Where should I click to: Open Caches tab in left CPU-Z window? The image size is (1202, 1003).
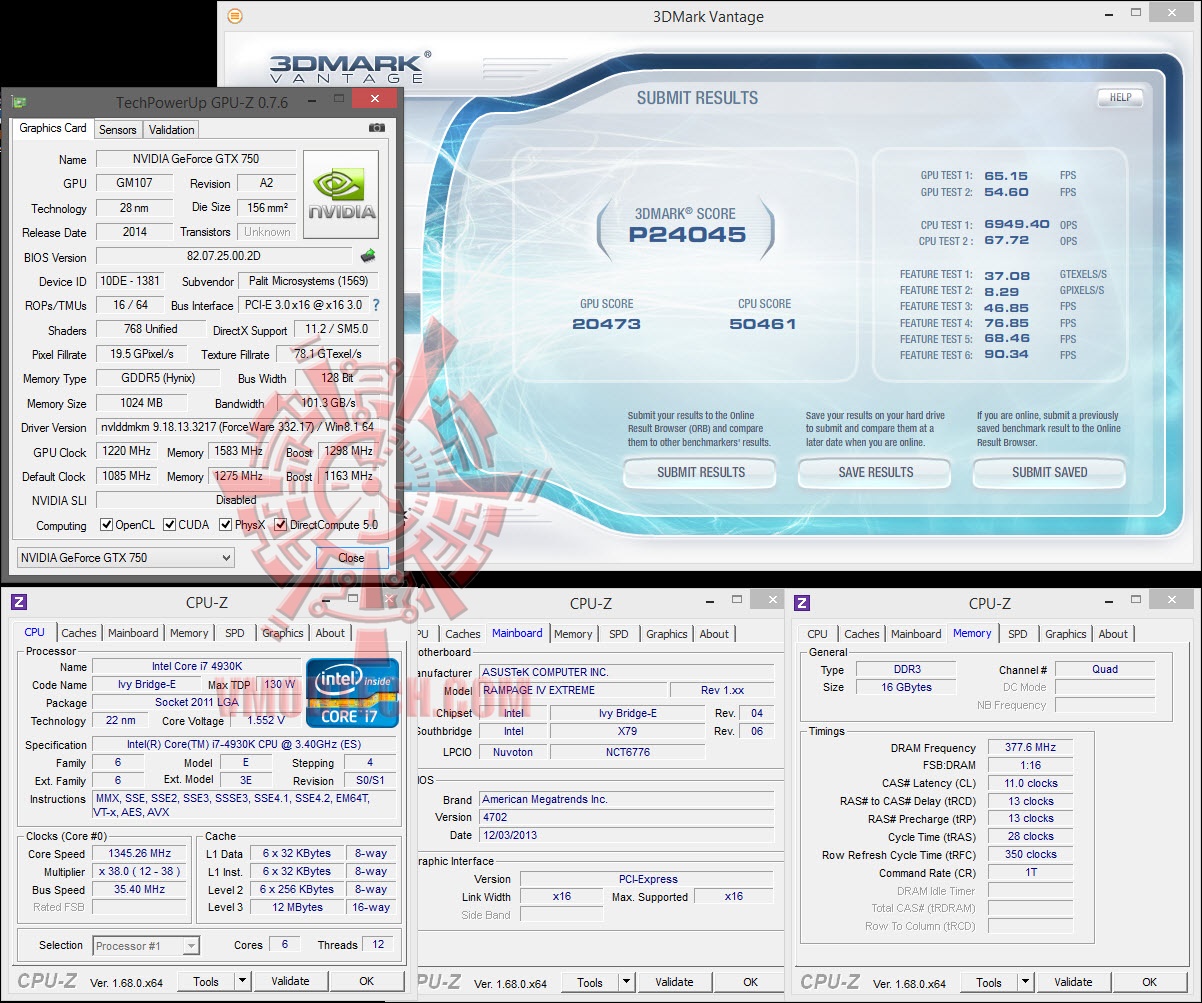[79, 633]
